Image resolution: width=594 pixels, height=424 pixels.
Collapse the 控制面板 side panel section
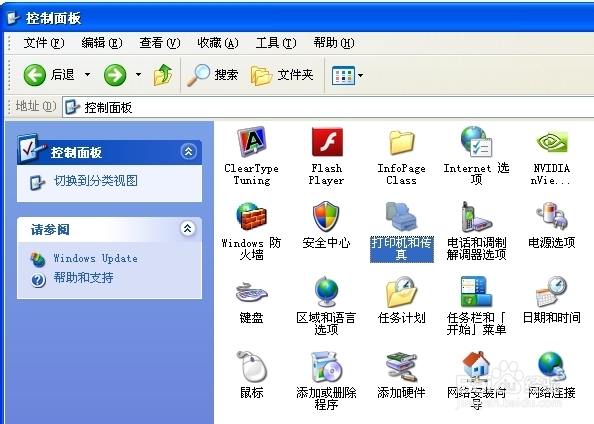[189, 152]
